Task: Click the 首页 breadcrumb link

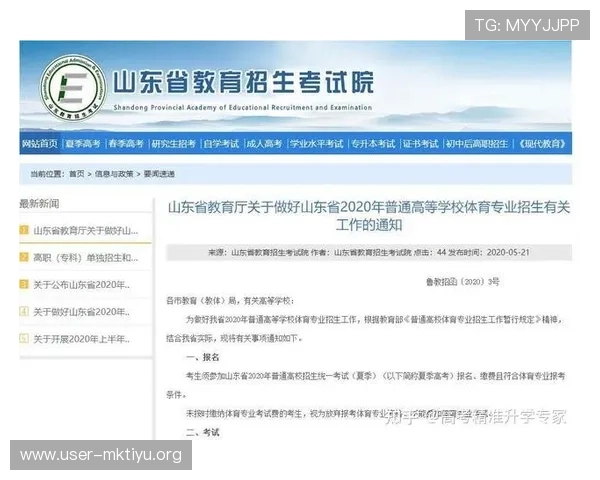Action: (77, 174)
